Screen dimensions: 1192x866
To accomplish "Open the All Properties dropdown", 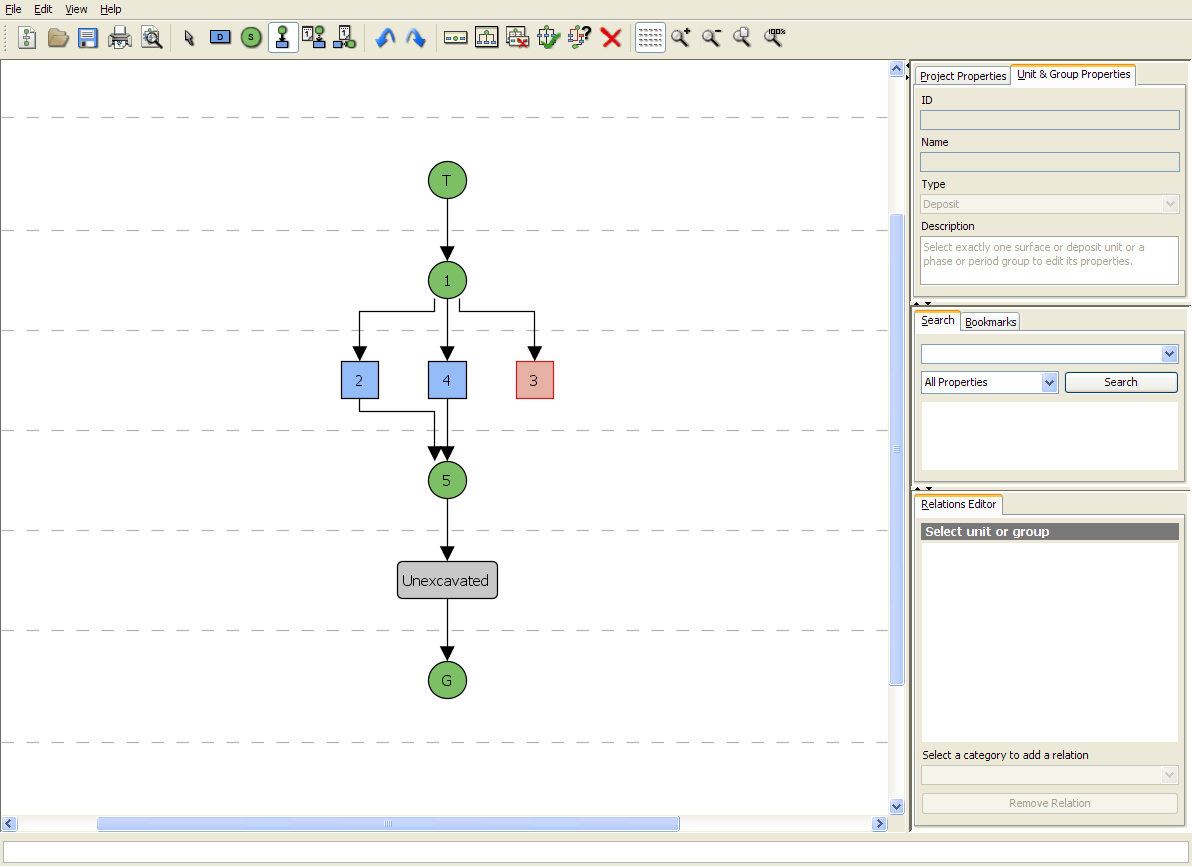I will tap(1049, 382).
